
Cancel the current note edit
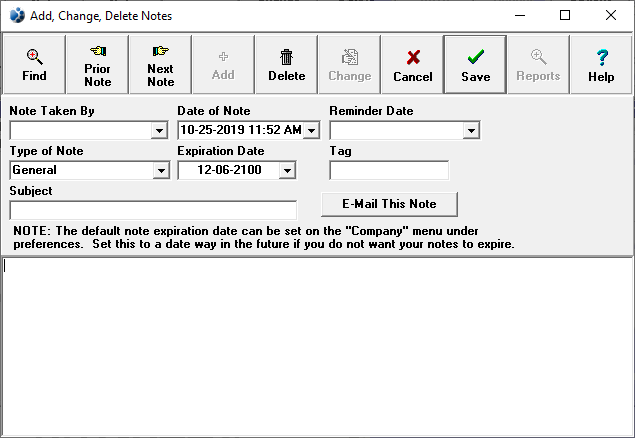click(x=412, y=65)
